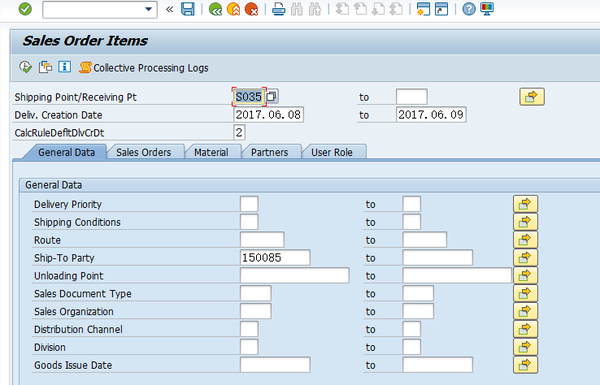Click the Execute clock icon

click(x=25, y=67)
